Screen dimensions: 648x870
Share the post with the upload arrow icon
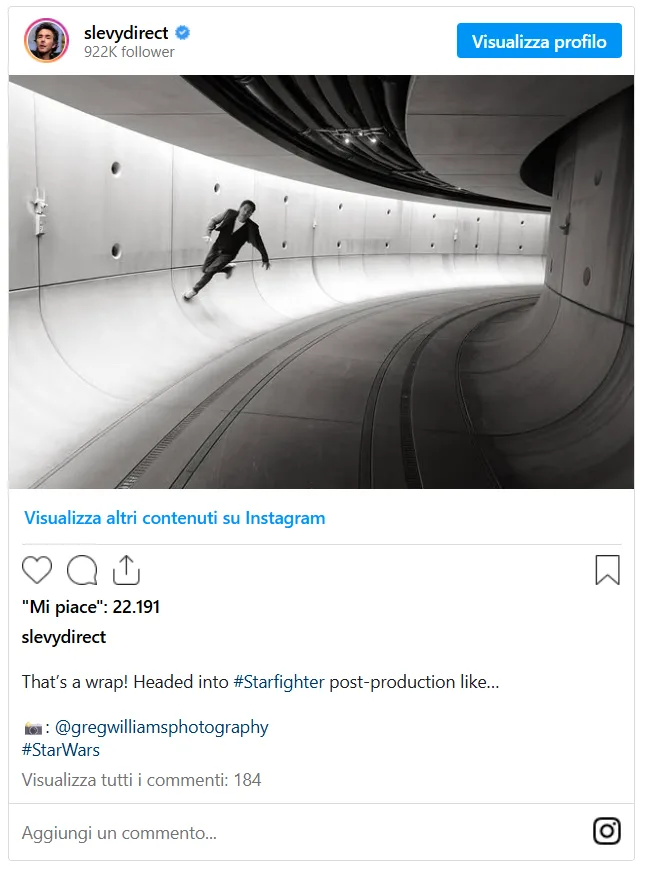126,570
